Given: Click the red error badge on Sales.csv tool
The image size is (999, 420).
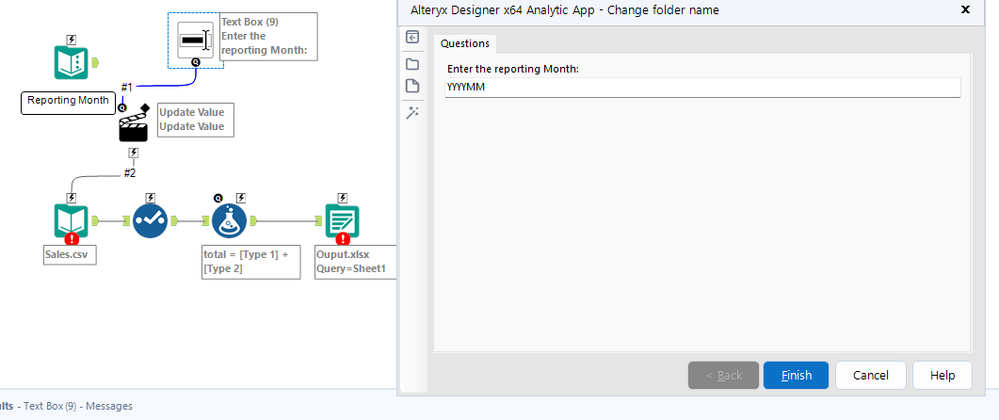Looking at the screenshot, I should [x=71, y=239].
